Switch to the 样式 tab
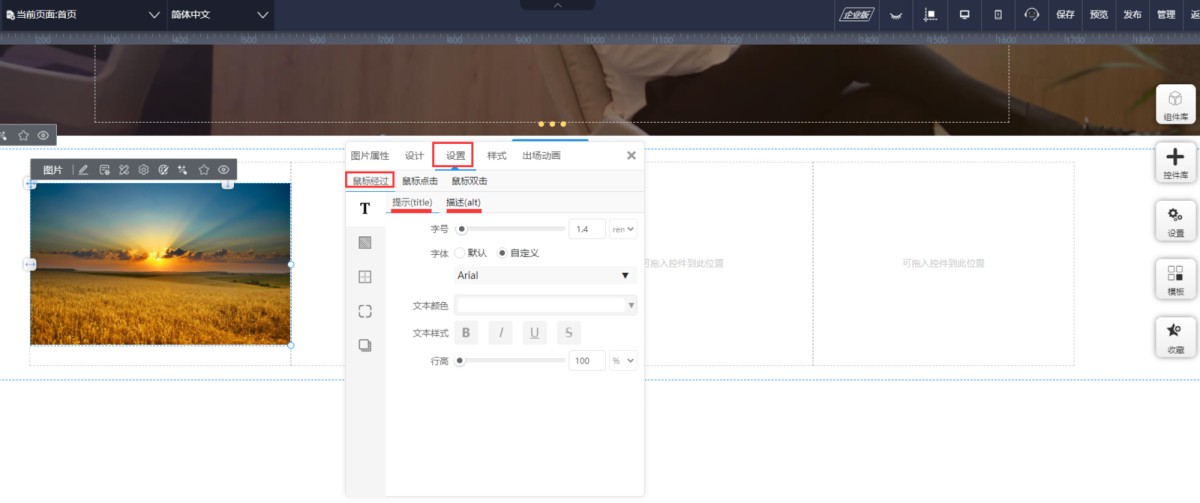This screenshot has height=503, width=1200. 497,156
